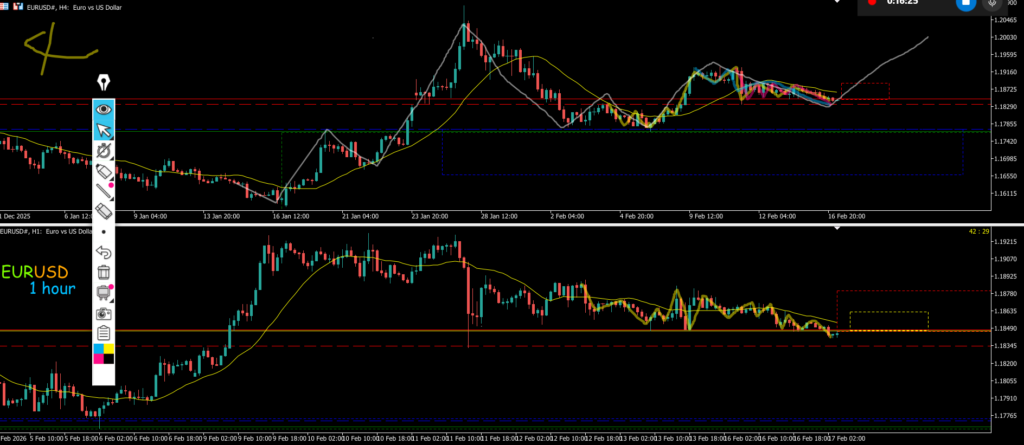Stop the screen recording
Viewport: 1024px width, 445px height.
[965, 4]
